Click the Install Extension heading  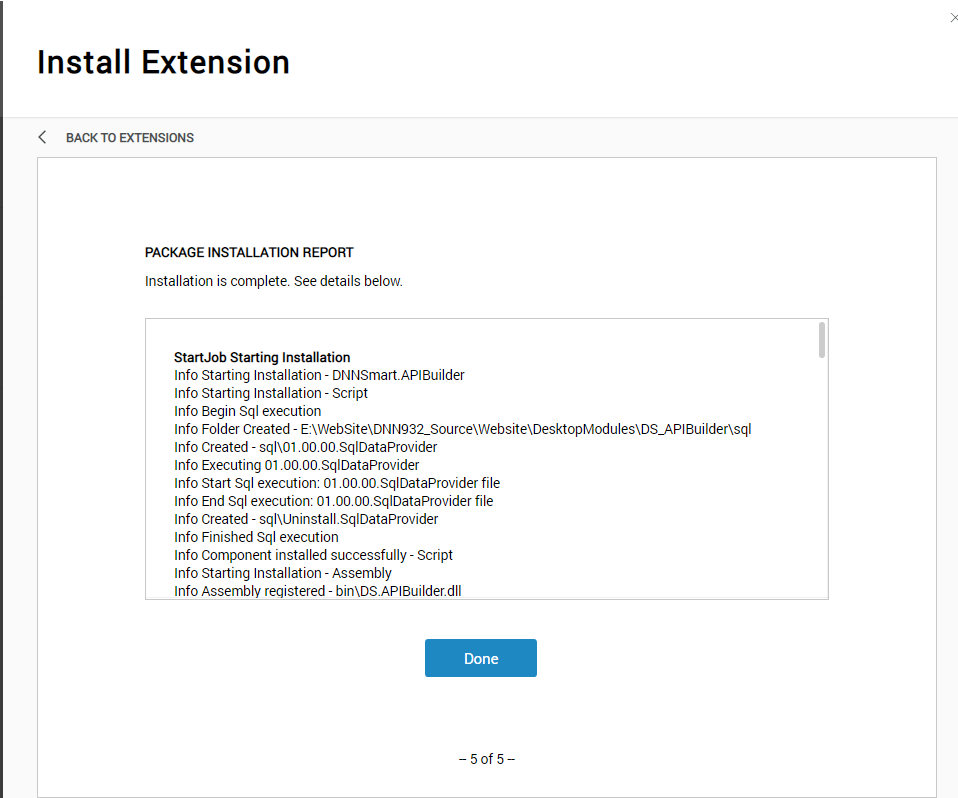tap(163, 62)
